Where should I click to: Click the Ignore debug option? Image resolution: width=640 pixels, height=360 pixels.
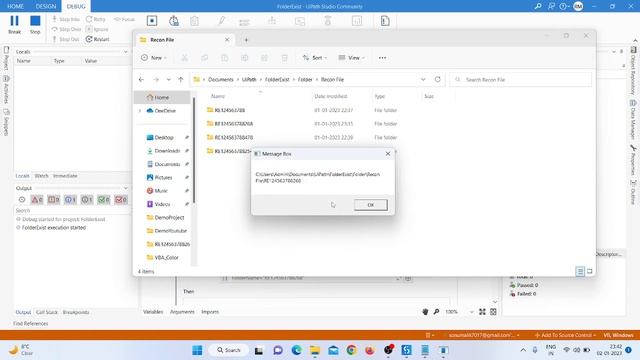[x=97, y=29]
